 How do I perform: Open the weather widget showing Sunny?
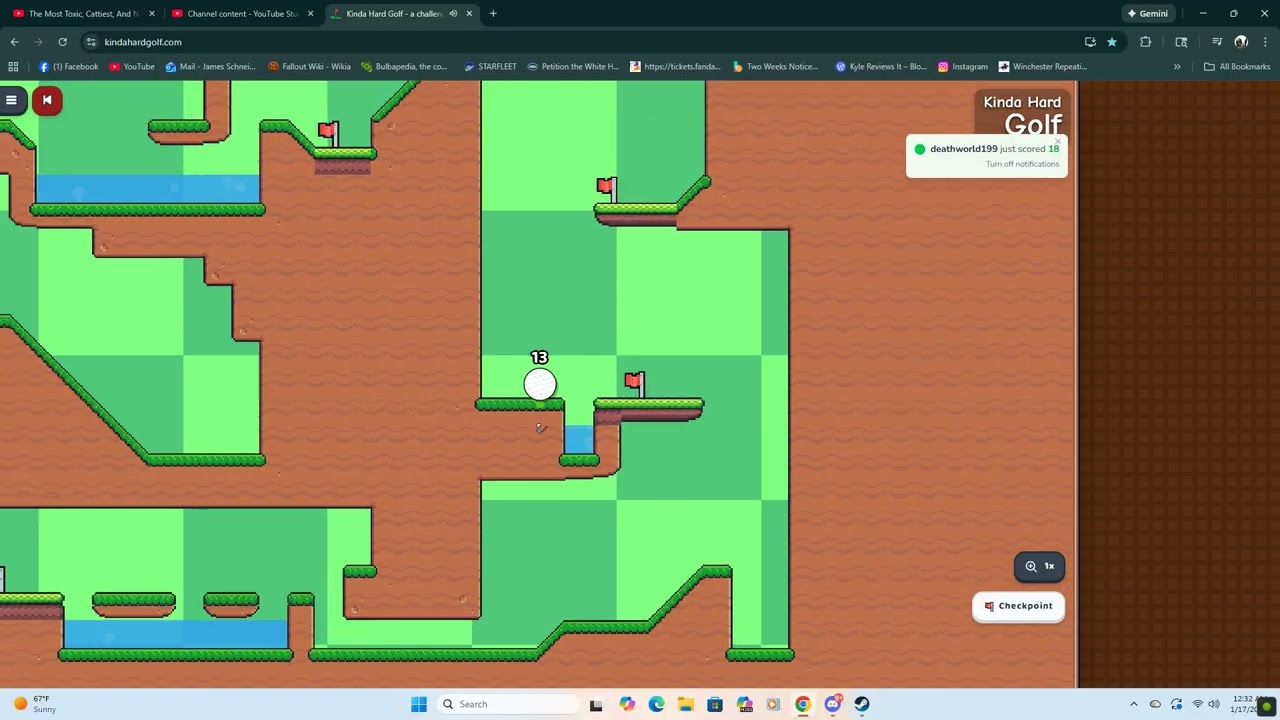33,704
